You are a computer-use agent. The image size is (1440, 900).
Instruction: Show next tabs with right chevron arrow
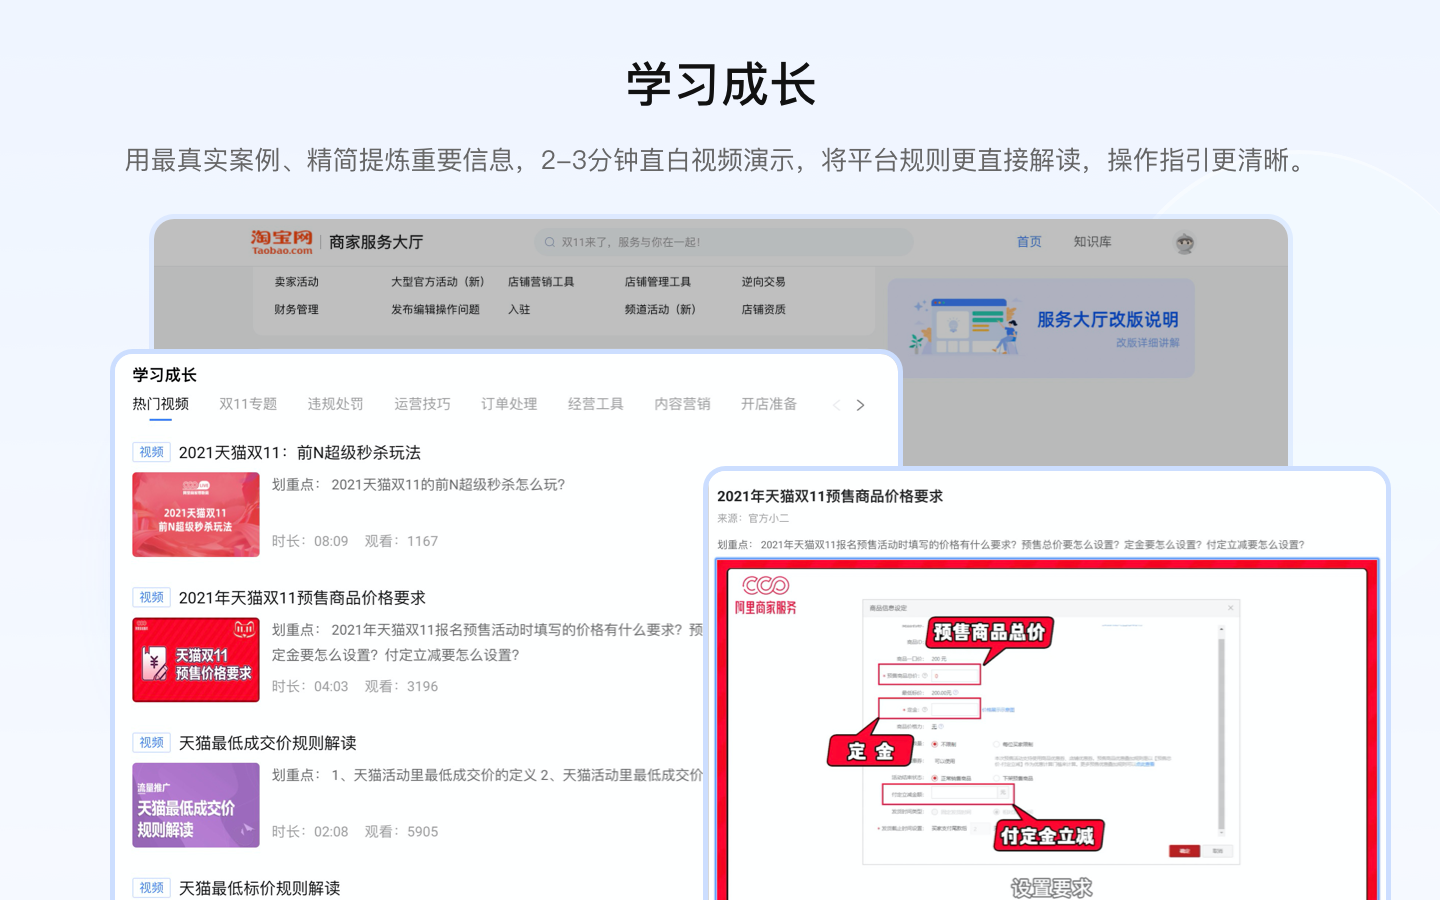click(x=860, y=405)
